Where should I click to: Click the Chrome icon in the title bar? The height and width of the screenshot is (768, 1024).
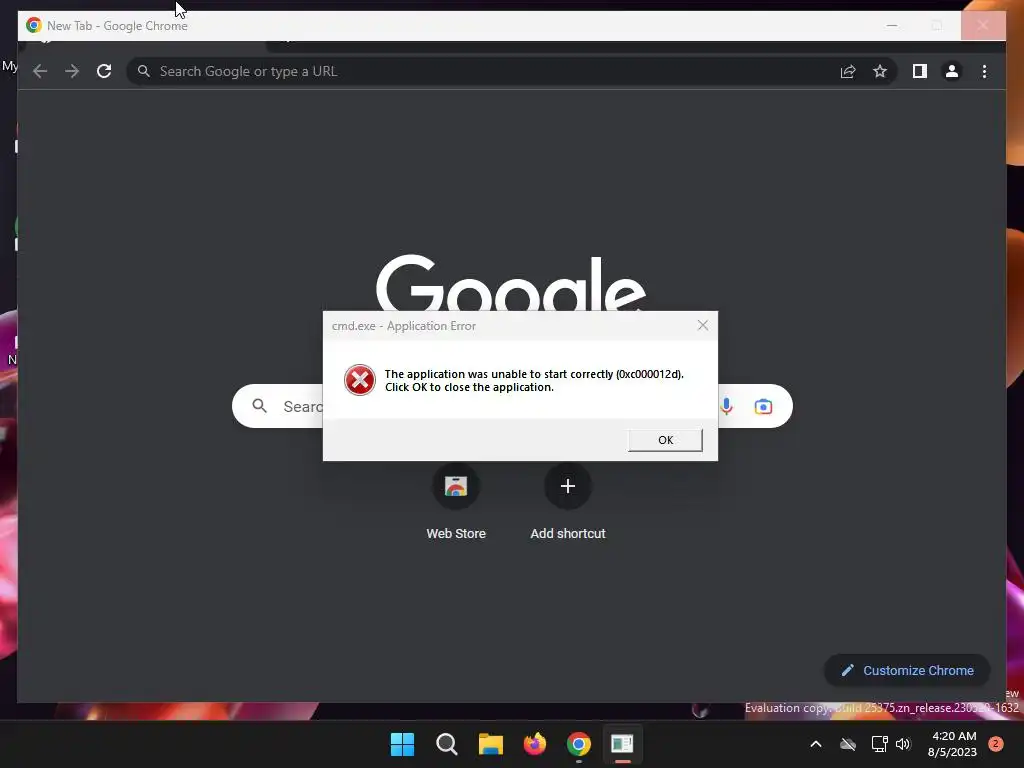tap(33, 25)
